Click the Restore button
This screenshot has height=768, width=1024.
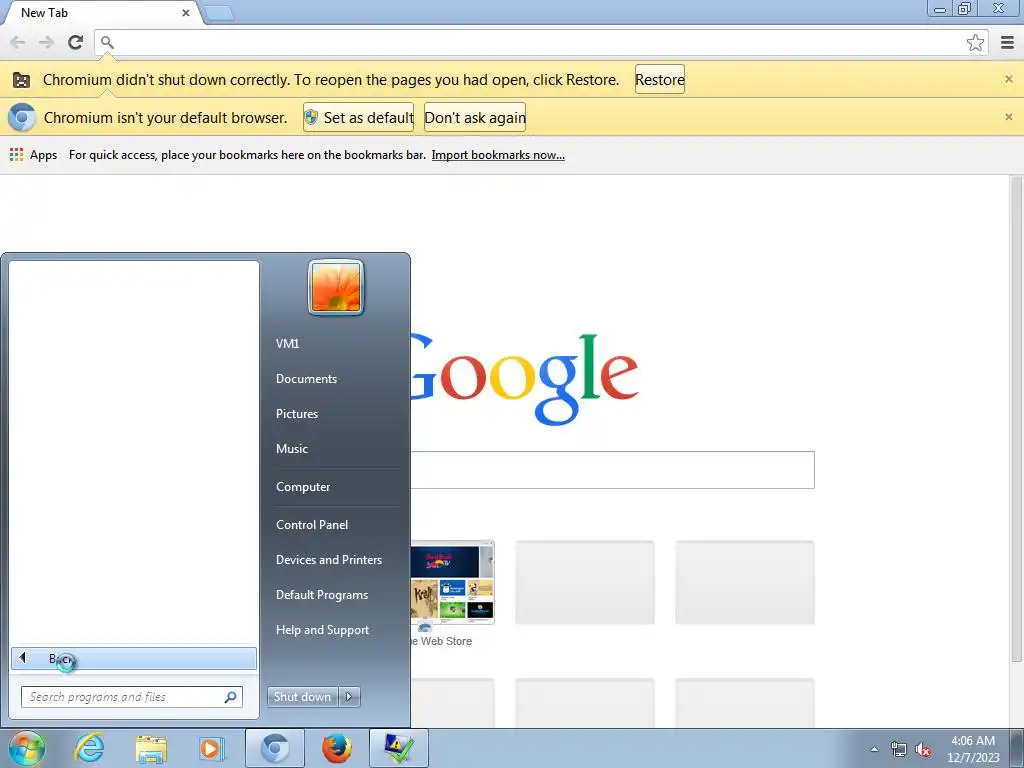(x=660, y=79)
